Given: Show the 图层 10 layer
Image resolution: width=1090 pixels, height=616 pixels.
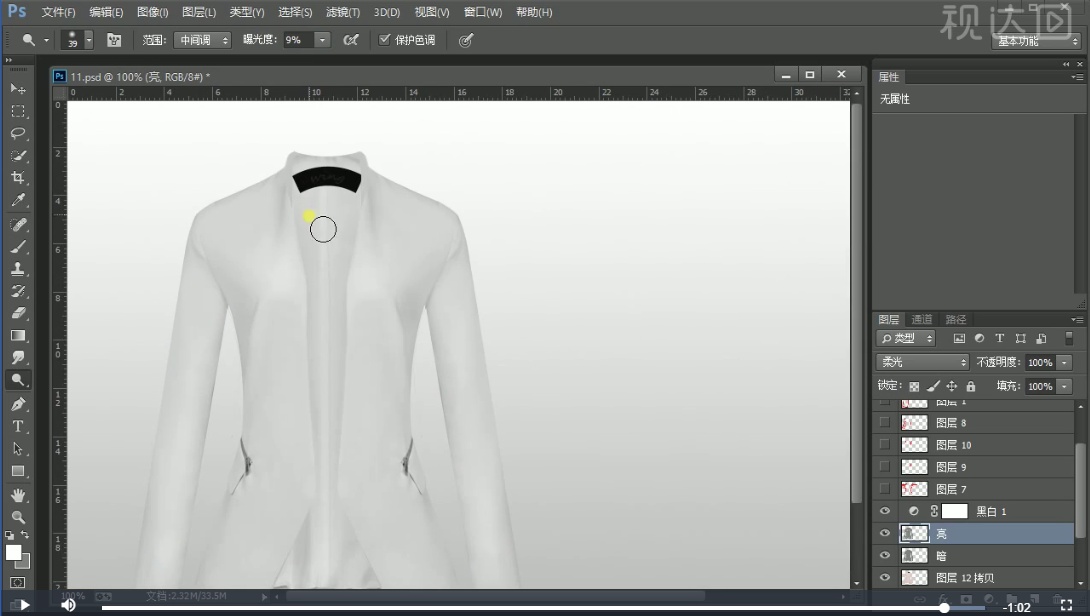Looking at the screenshot, I should click(884, 444).
